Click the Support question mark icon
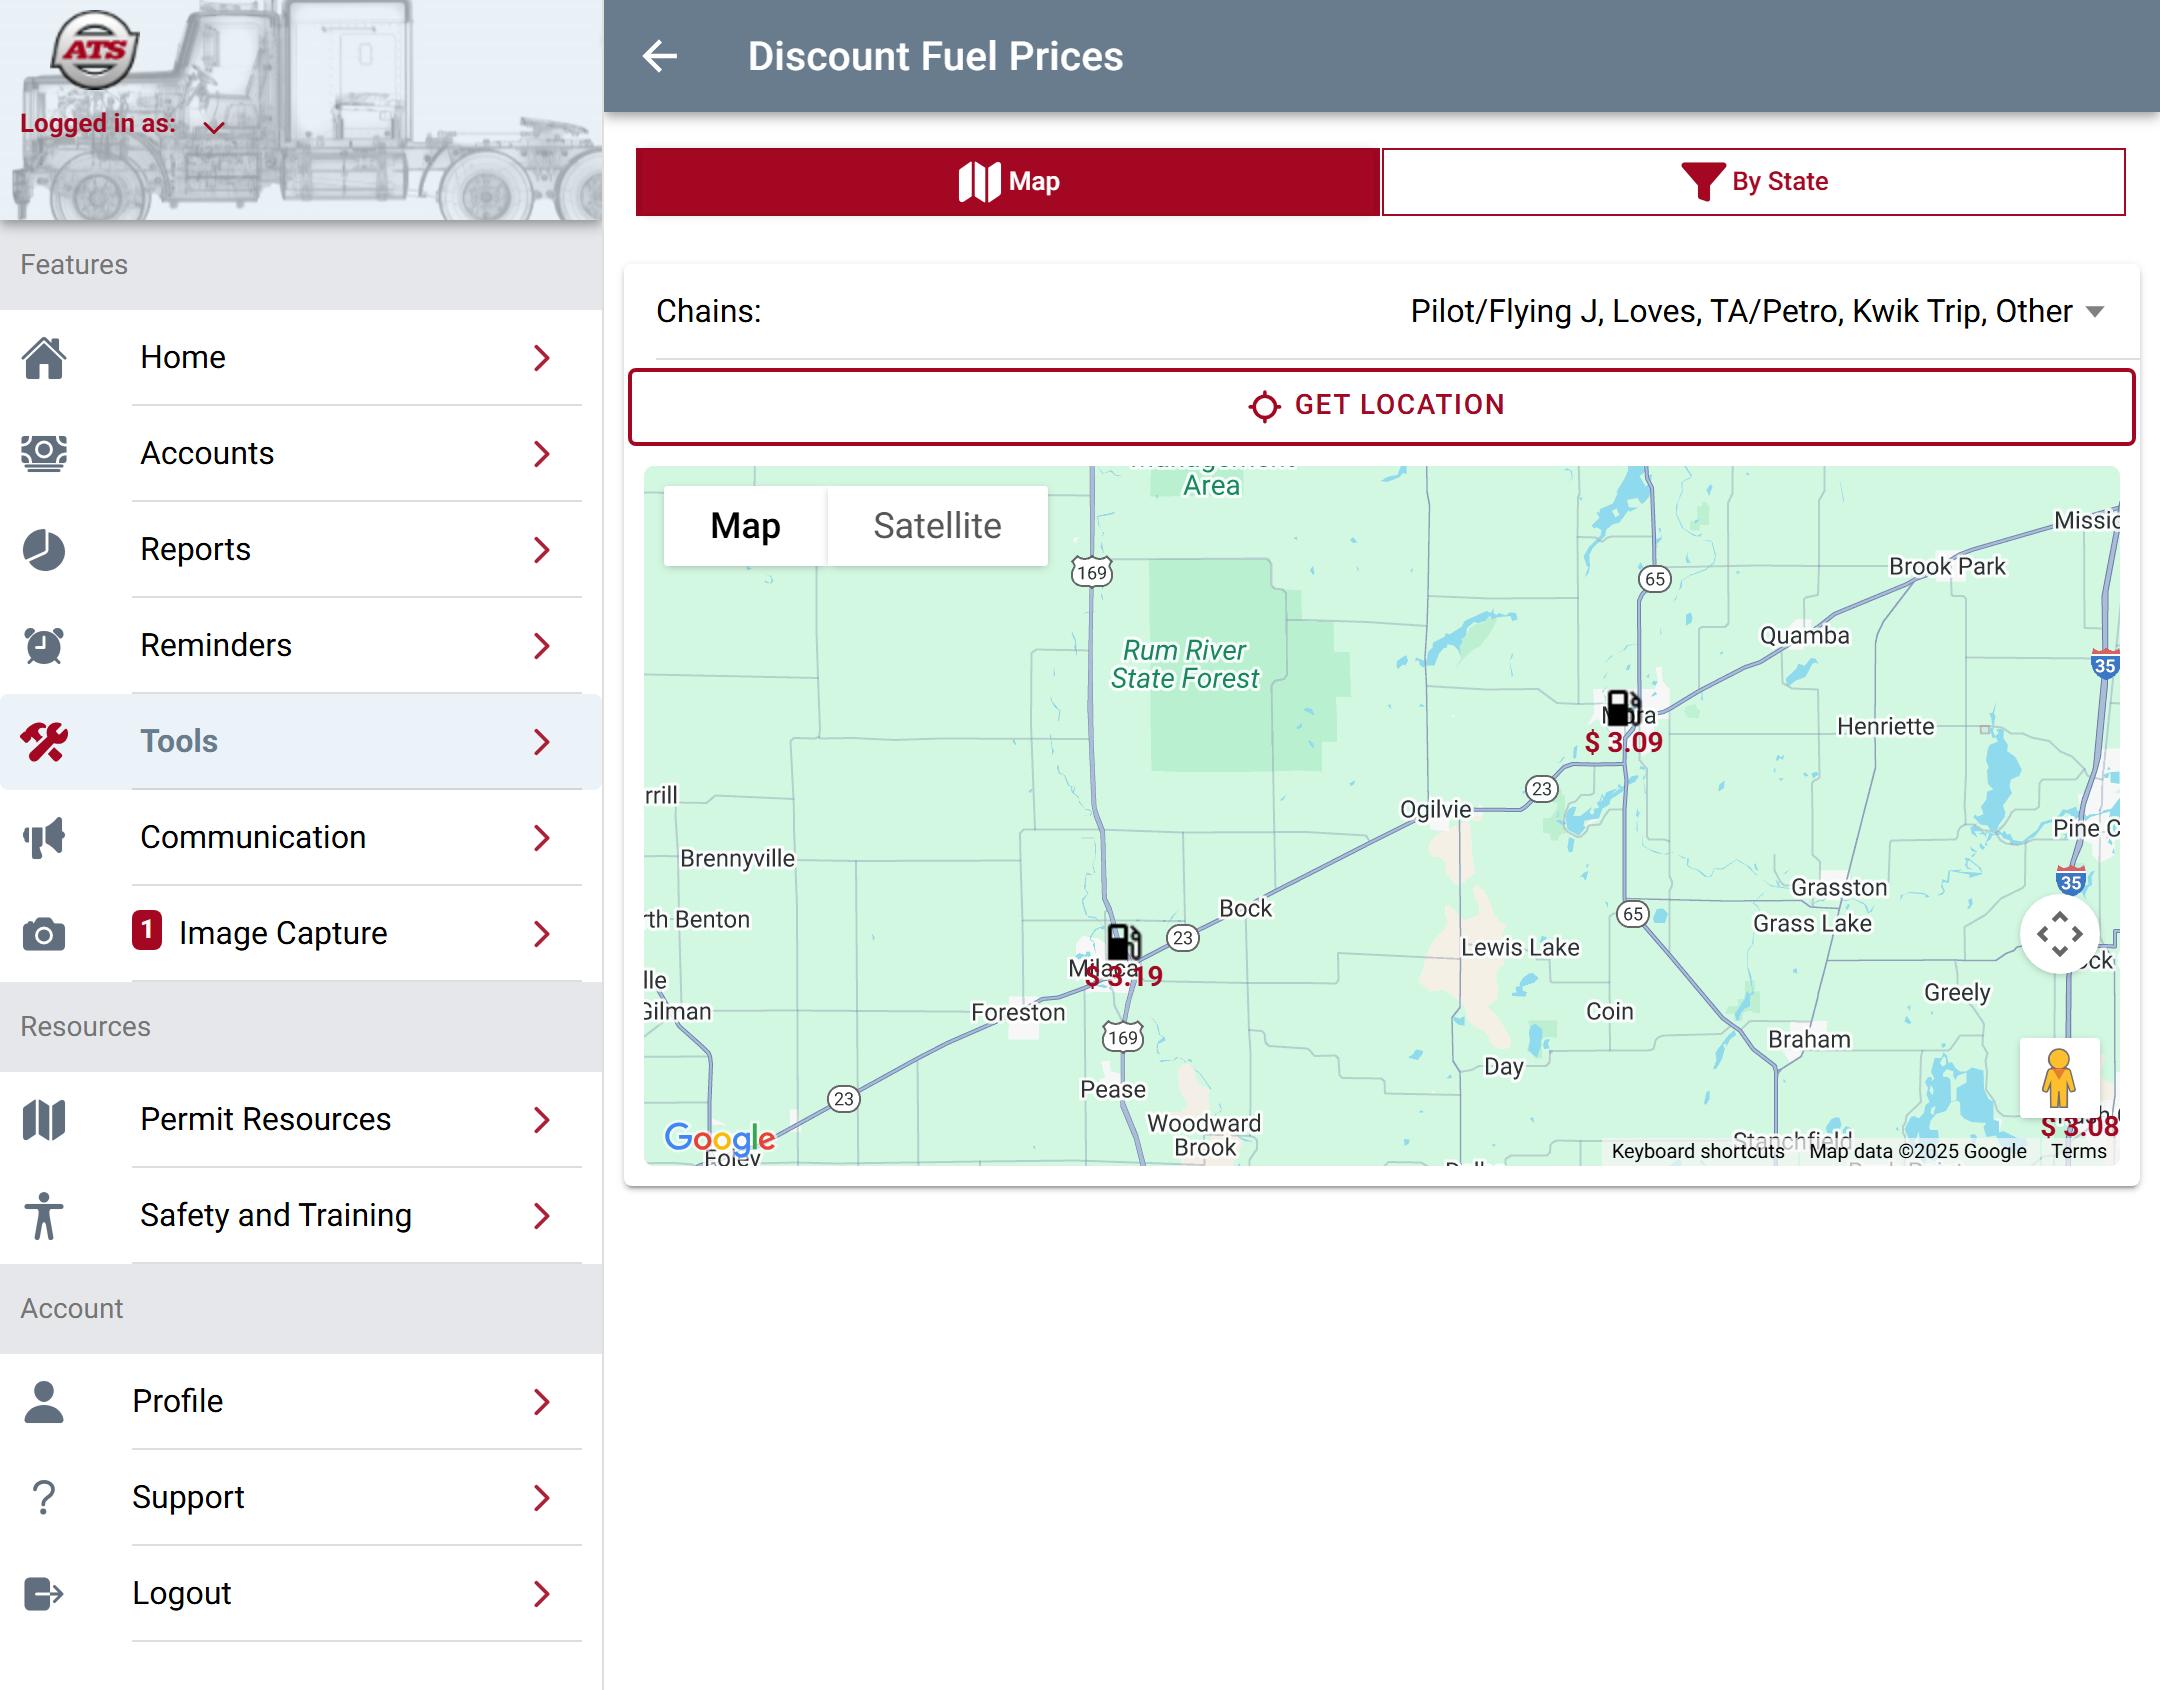This screenshot has width=2160, height=1690. [44, 1497]
